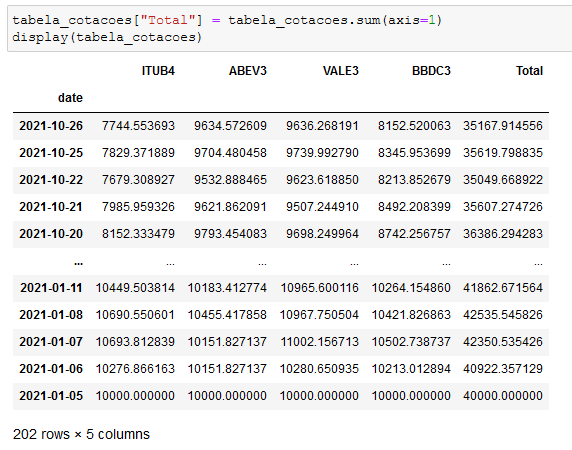This screenshot has width=572, height=450.
Task: Select row index 2021-01-05
Action: click(x=51, y=396)
